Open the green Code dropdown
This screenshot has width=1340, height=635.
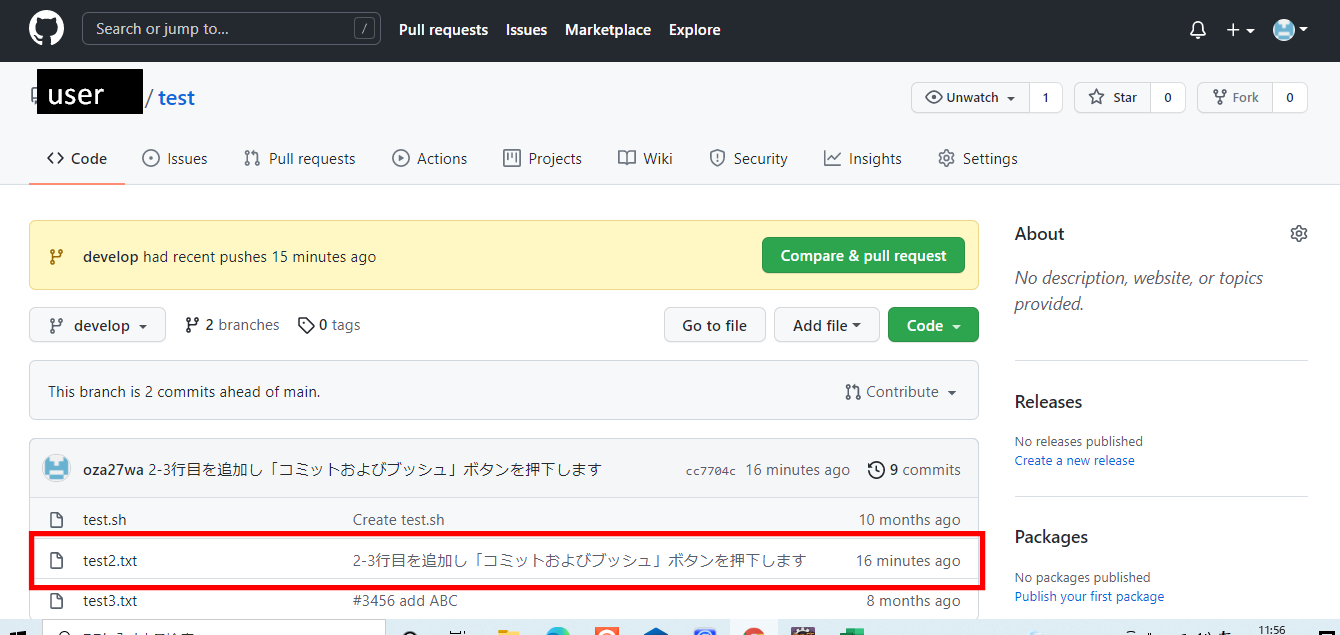pyautogui.click(x=932, y=324)
